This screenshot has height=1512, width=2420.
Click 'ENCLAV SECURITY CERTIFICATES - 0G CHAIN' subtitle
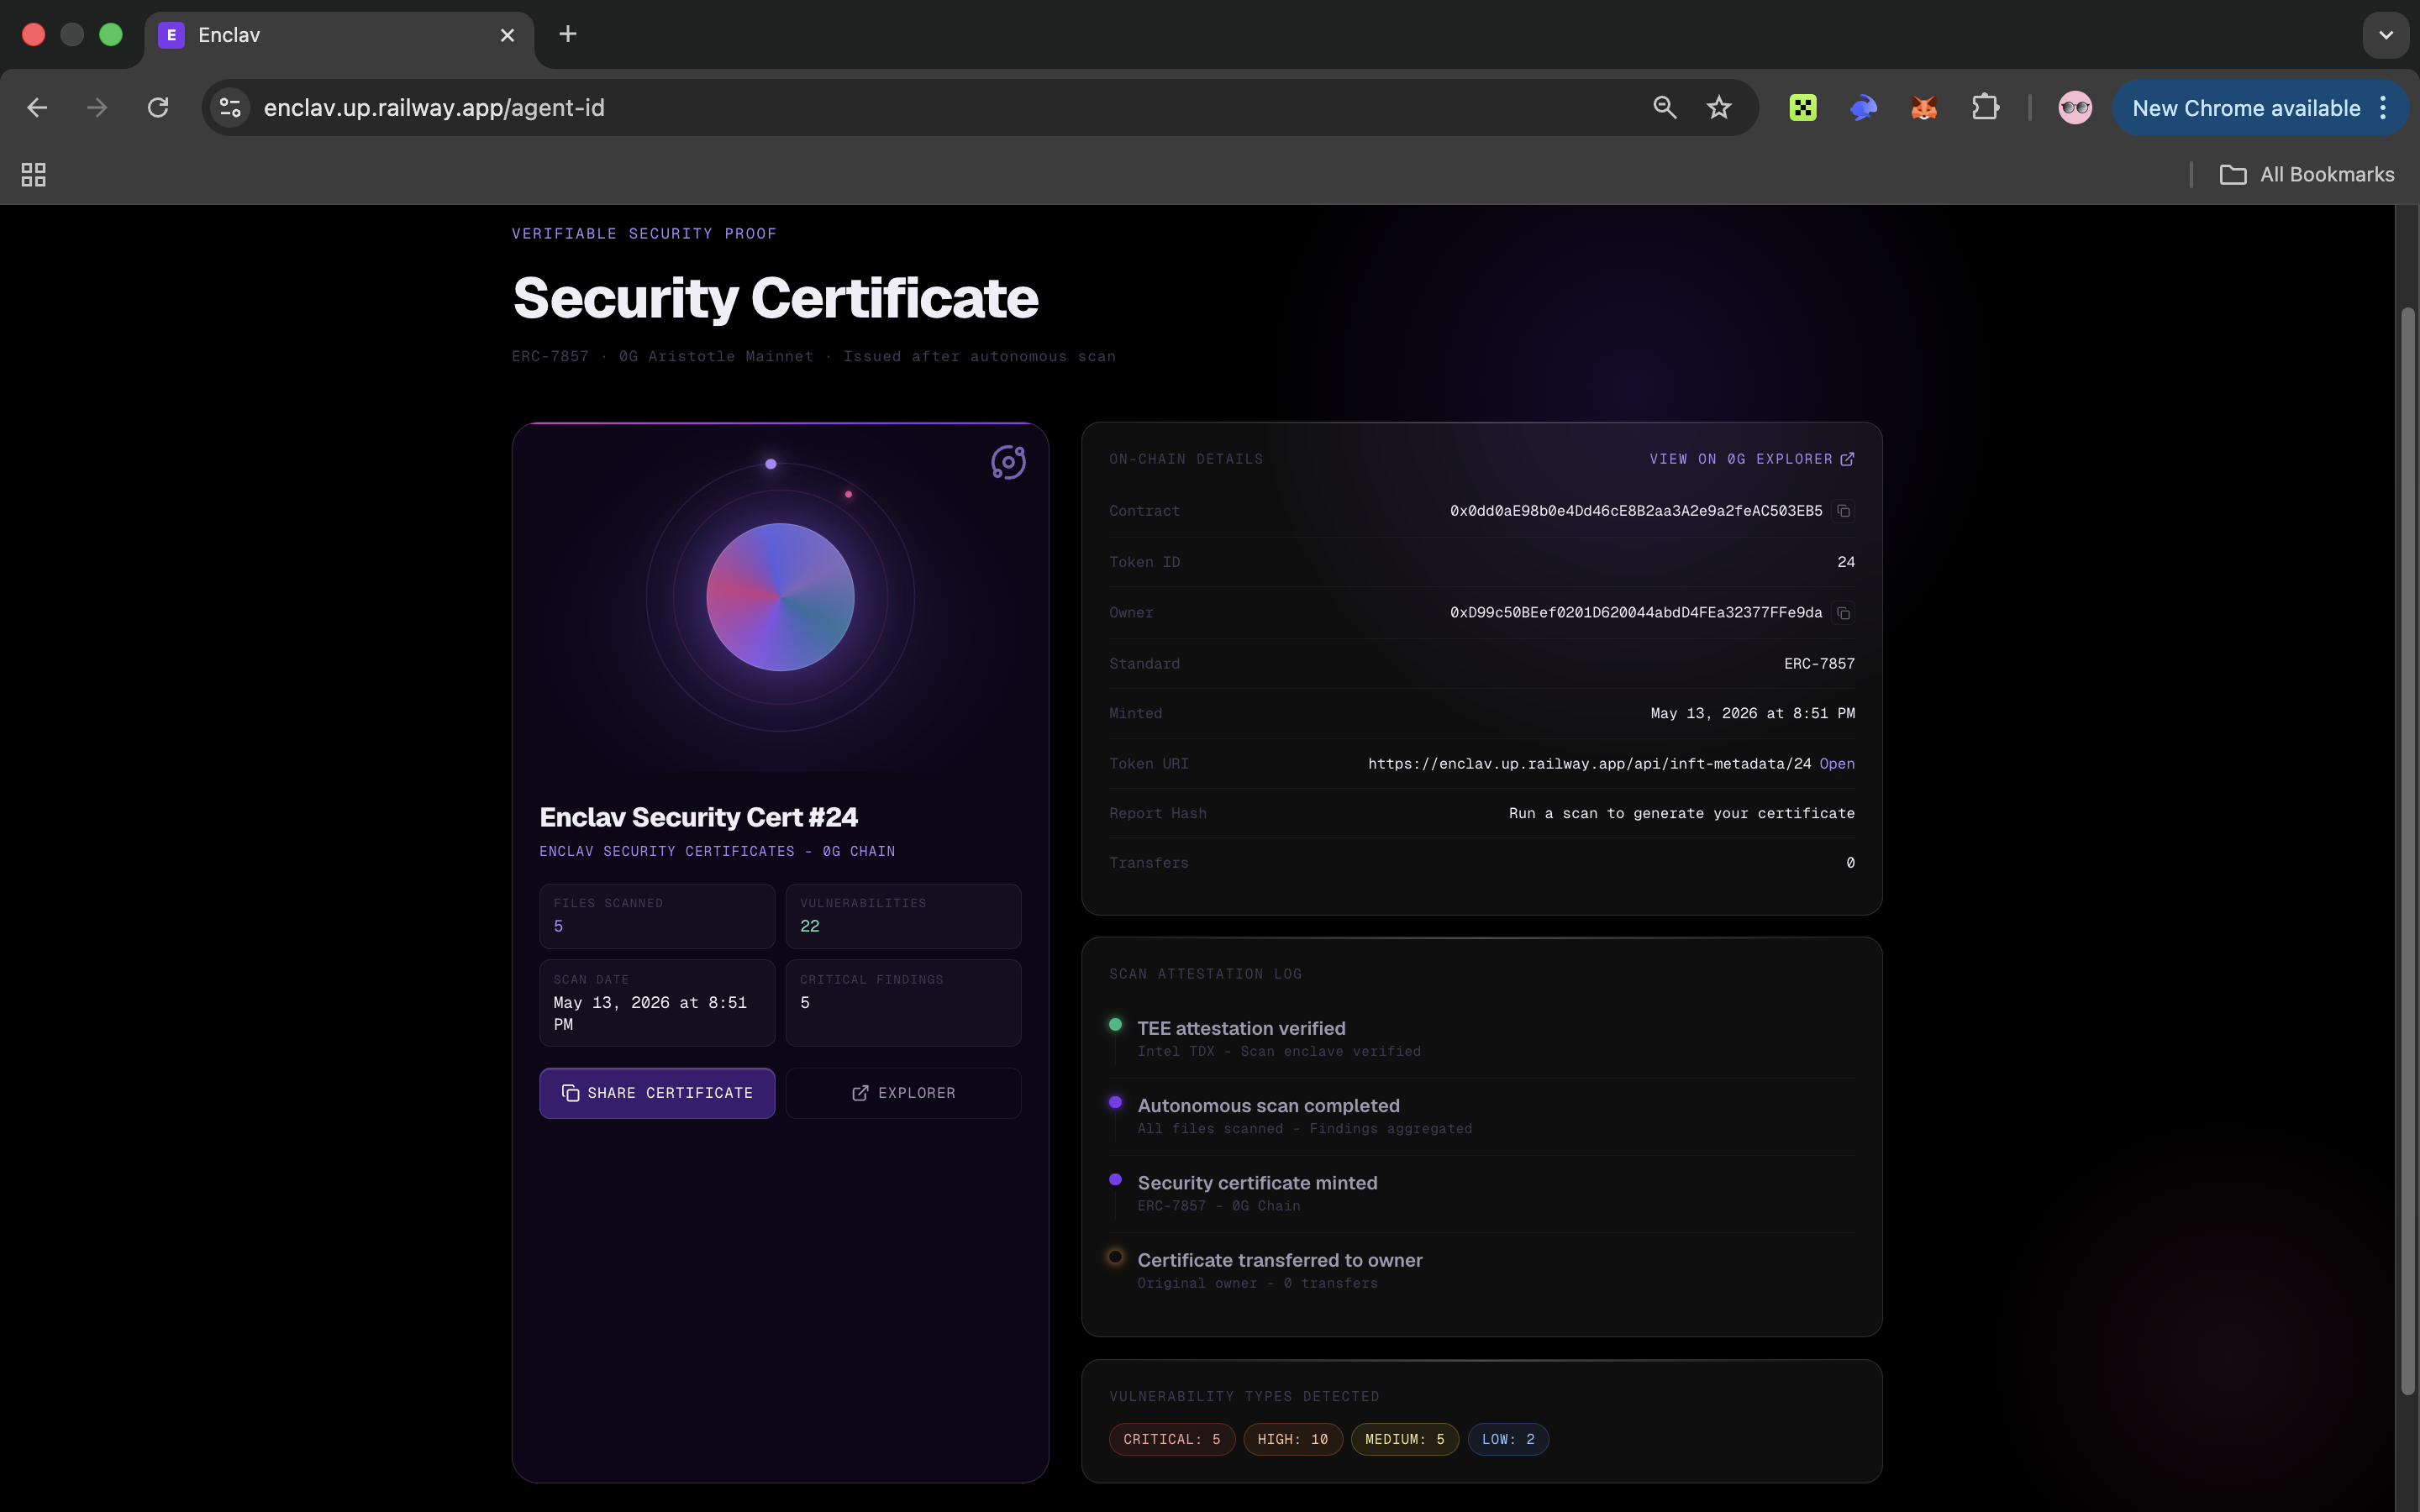[717, 852]
